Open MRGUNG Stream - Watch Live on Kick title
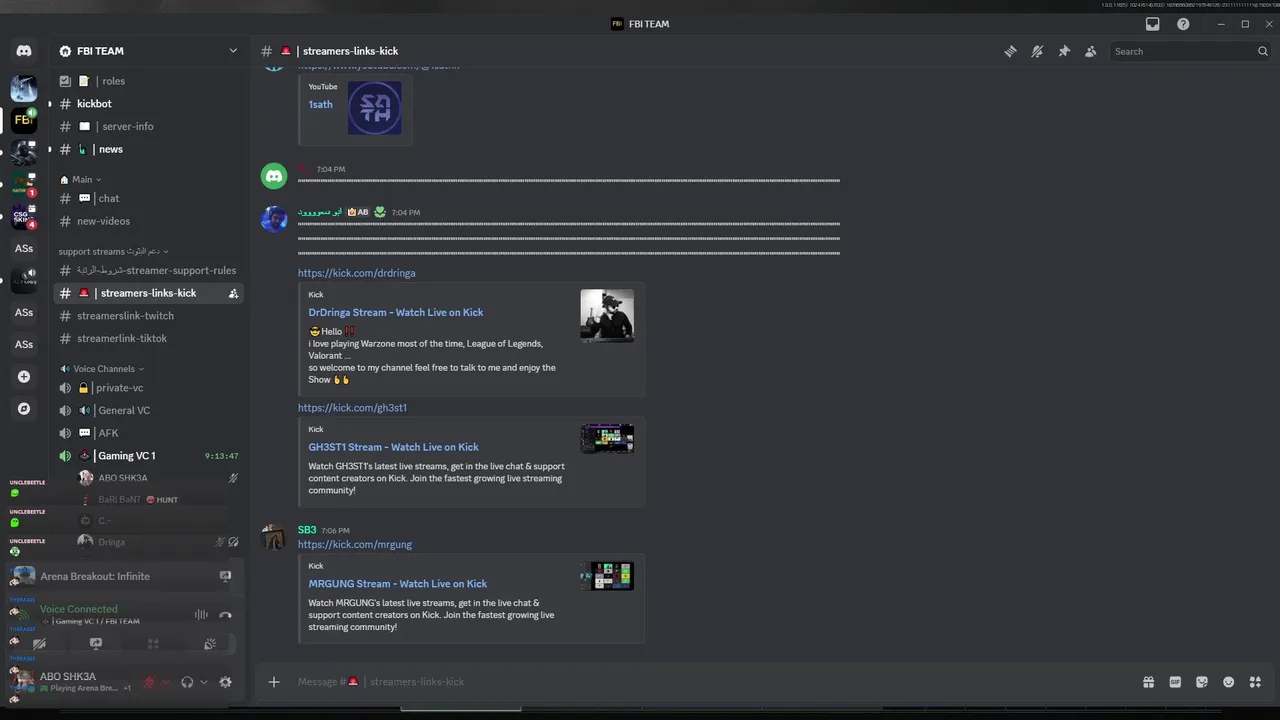The width and height of the screenshot is (1280, 720). [398, 584]
